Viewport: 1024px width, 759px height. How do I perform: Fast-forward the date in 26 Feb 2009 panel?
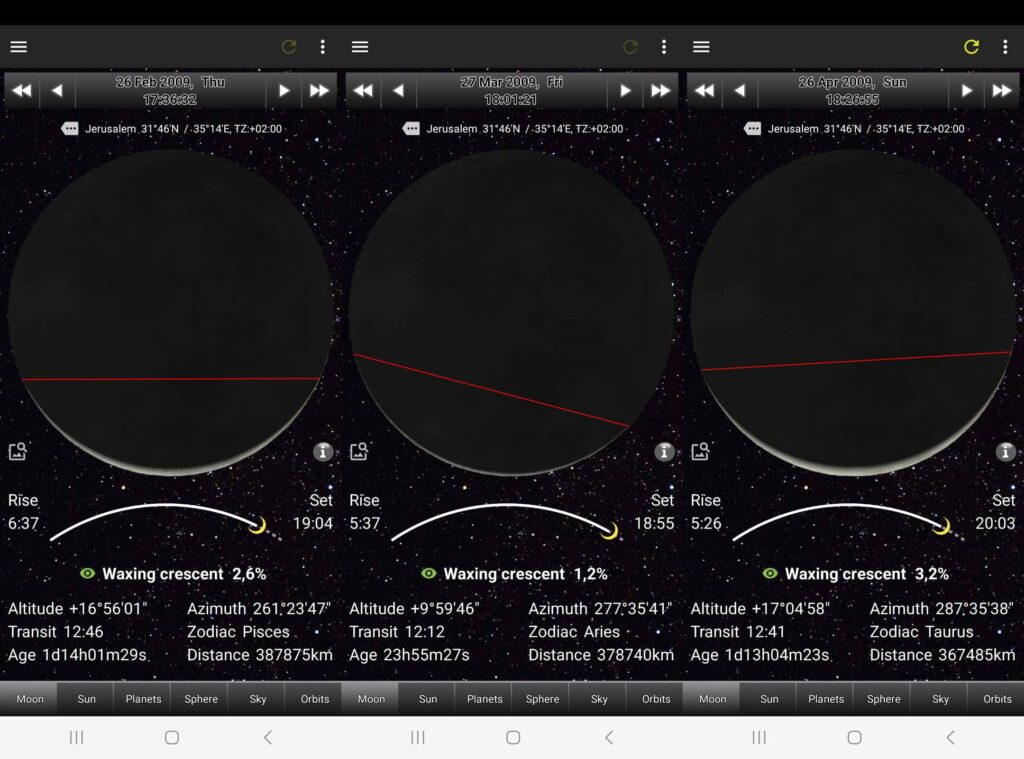tap(319, 91)
